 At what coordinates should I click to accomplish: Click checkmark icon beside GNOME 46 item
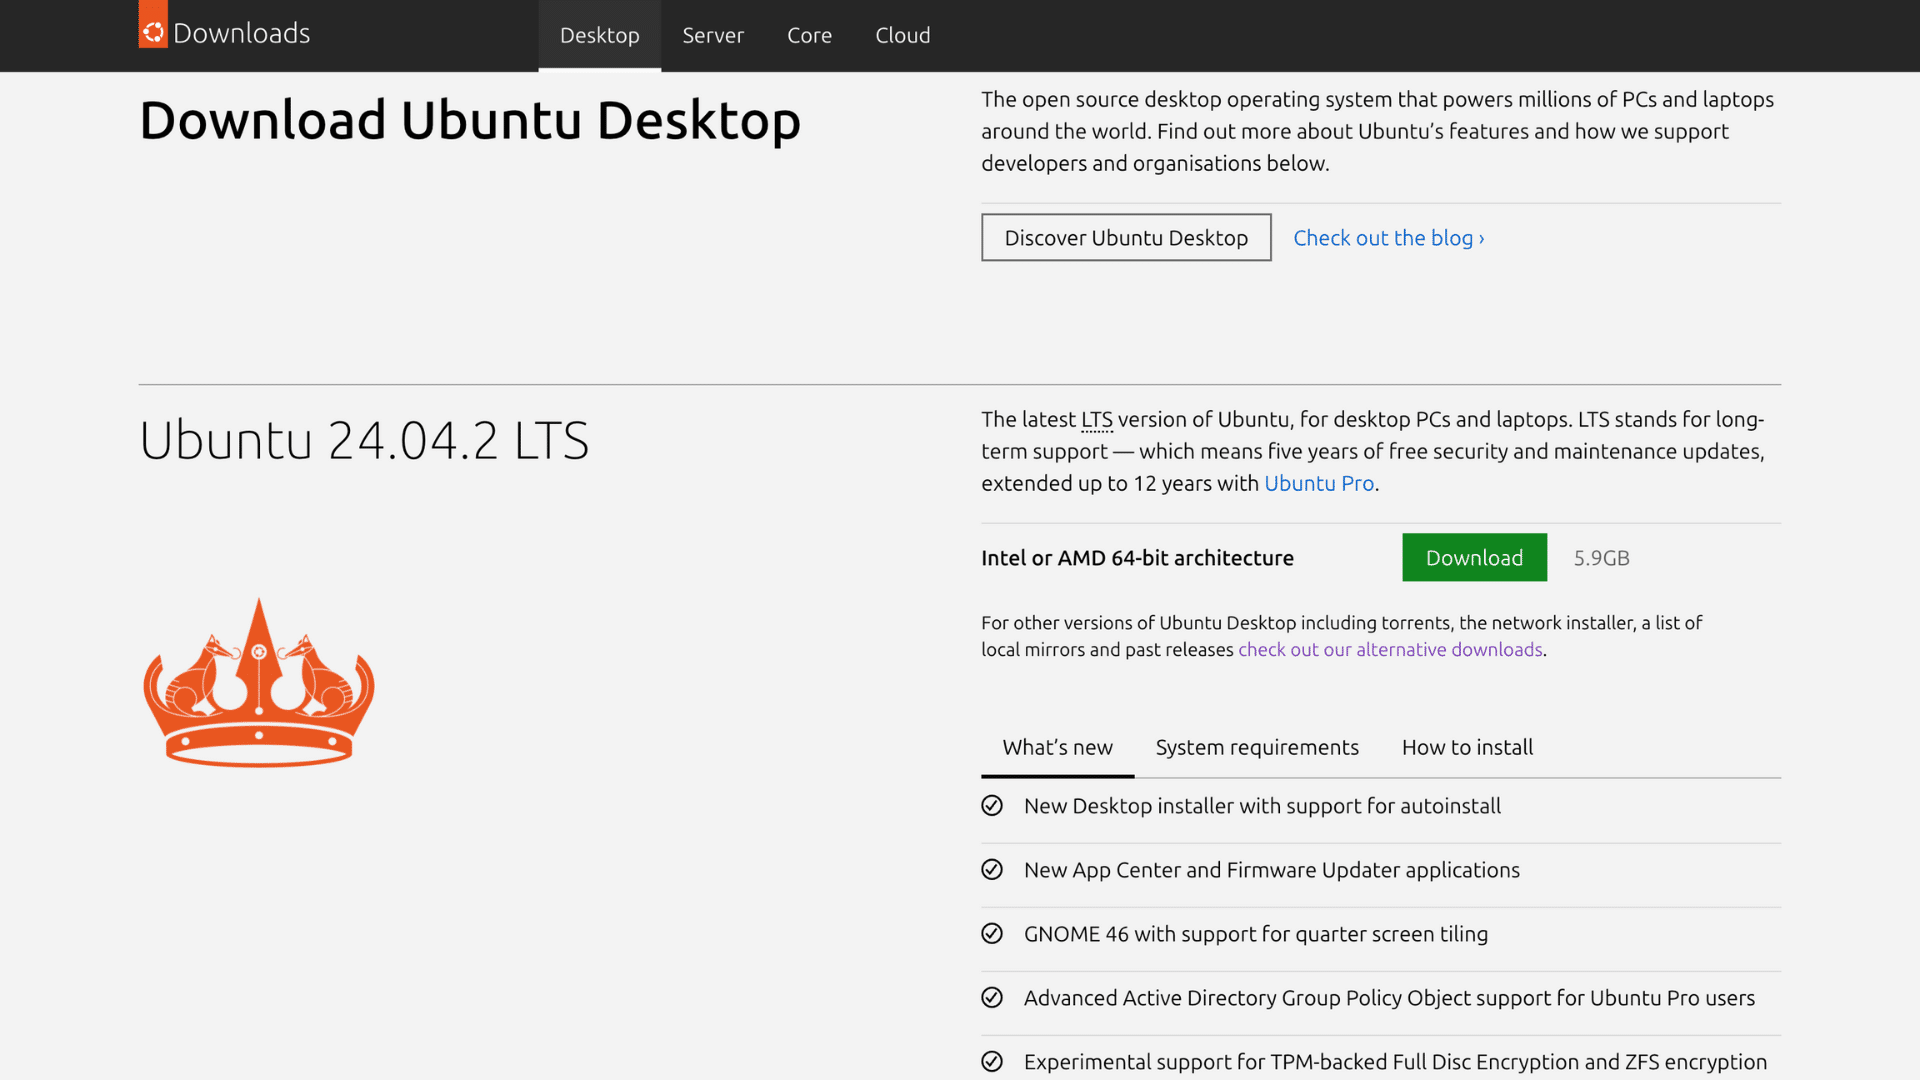992,934
